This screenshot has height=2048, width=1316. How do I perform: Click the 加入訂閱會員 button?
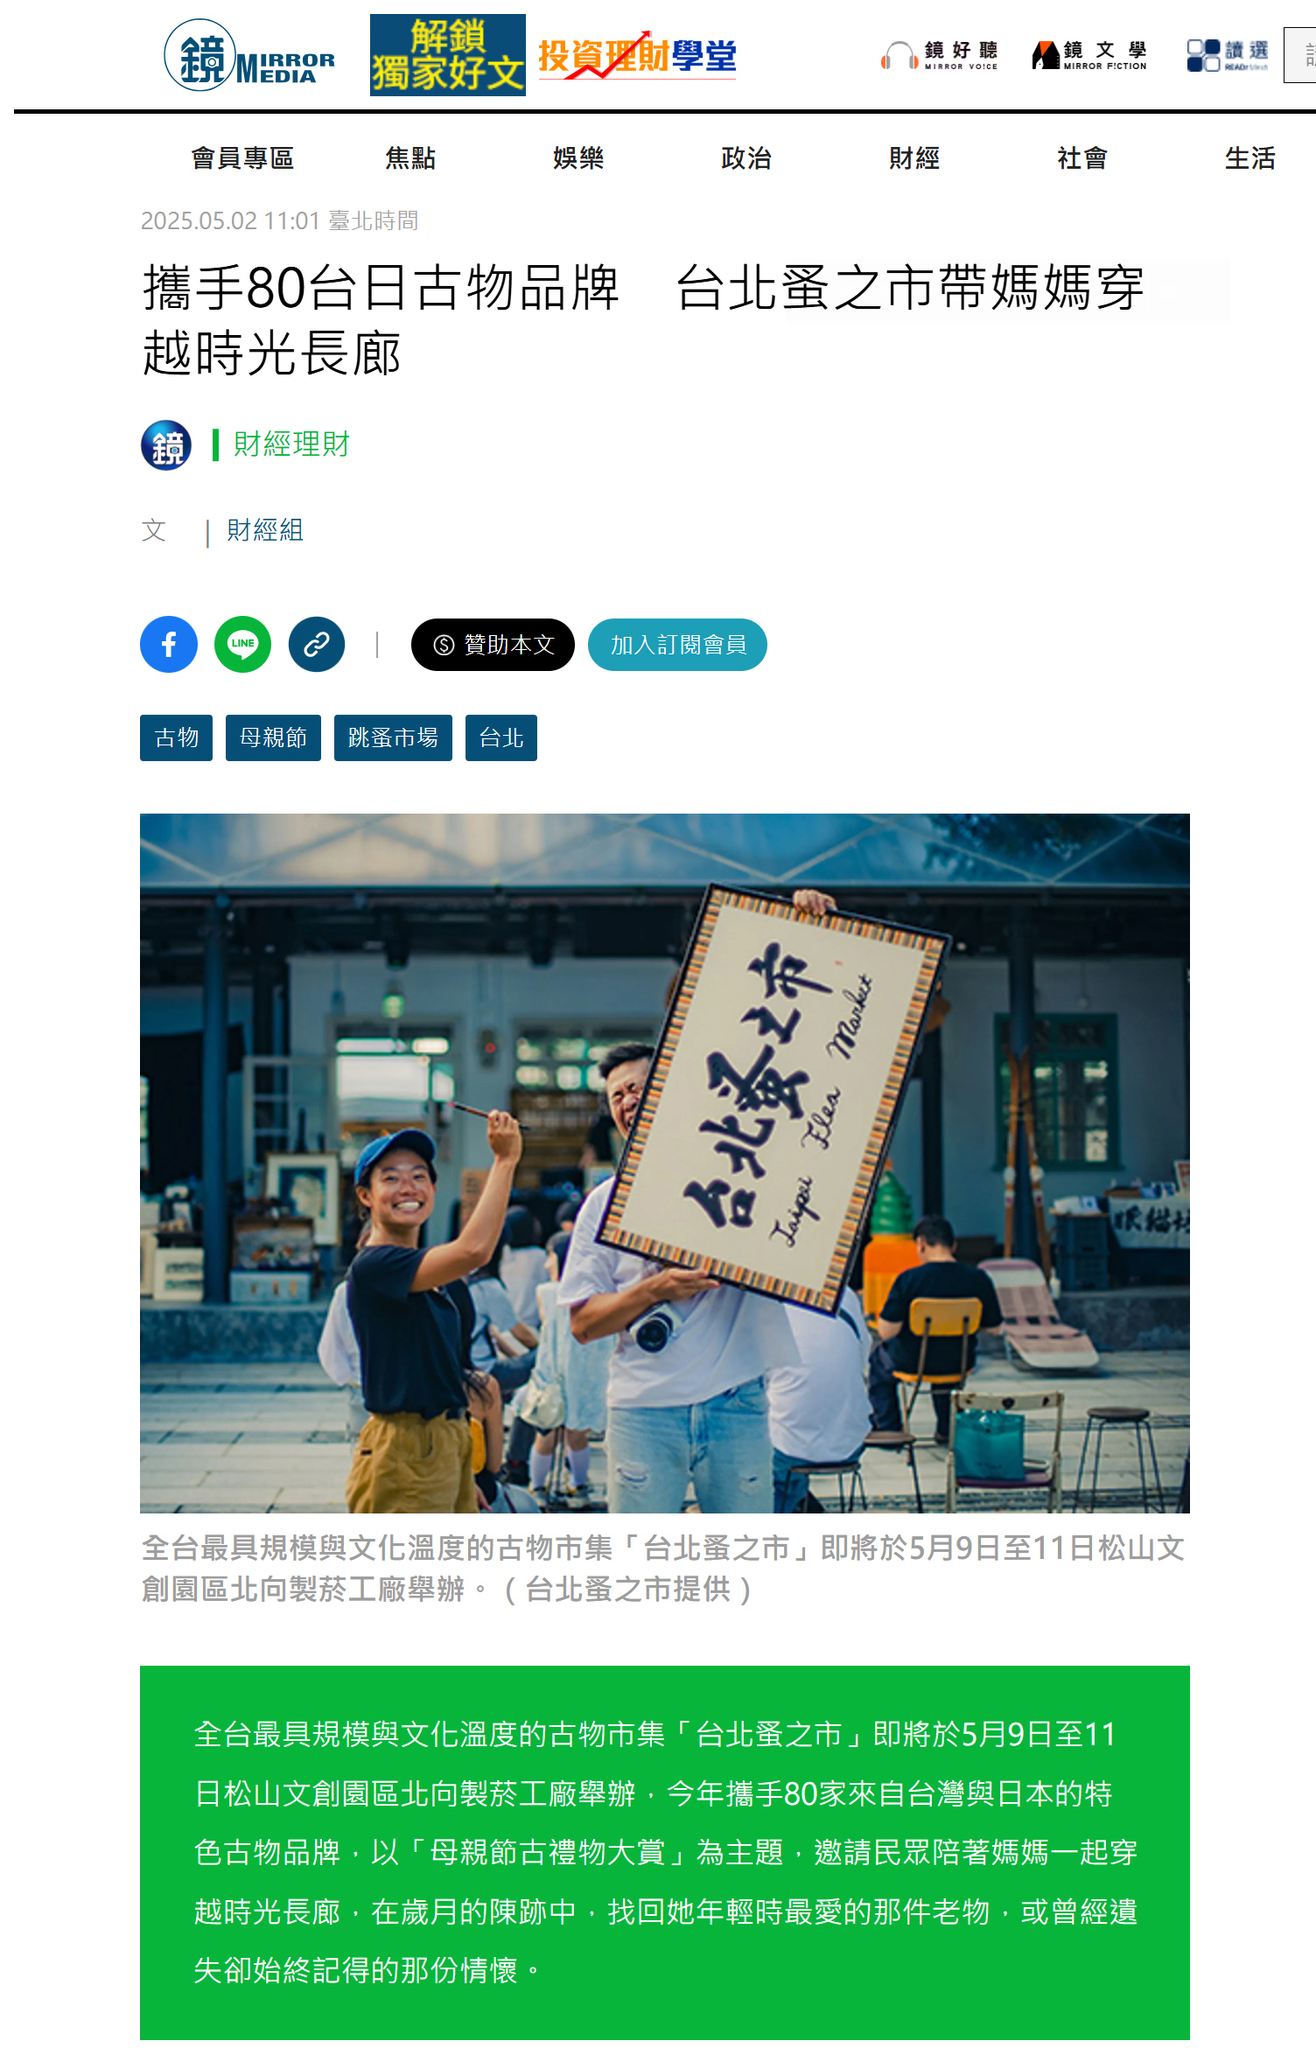678,645
